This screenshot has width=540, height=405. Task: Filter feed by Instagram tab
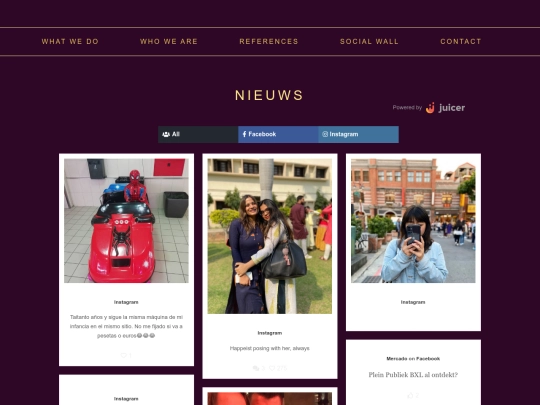359,134
